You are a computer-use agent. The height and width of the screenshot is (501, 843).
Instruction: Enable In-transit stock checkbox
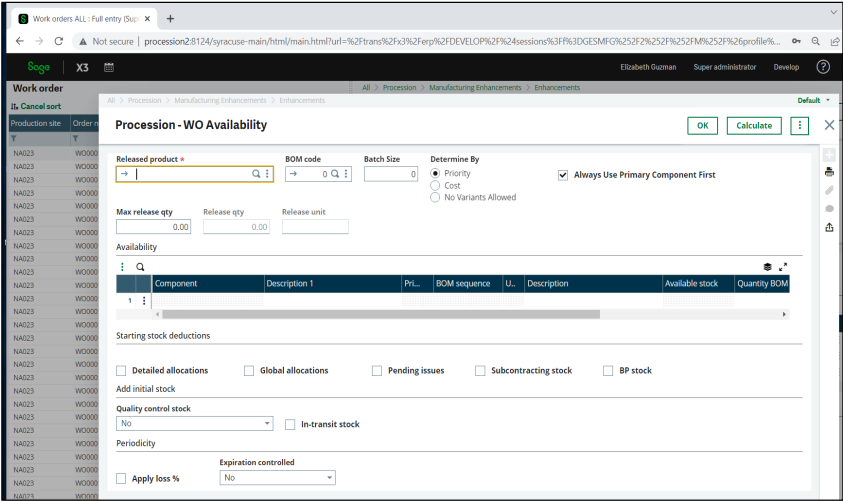pos(290,425)
